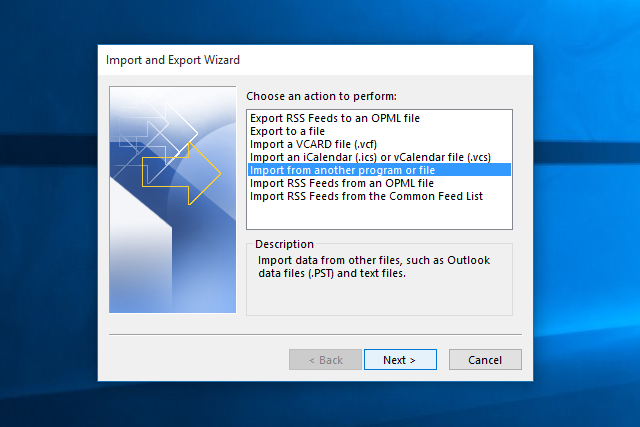This screenshot has width=640, height=427.
Task: Click the Import and Export Wizard title bar
Action: 315,60
